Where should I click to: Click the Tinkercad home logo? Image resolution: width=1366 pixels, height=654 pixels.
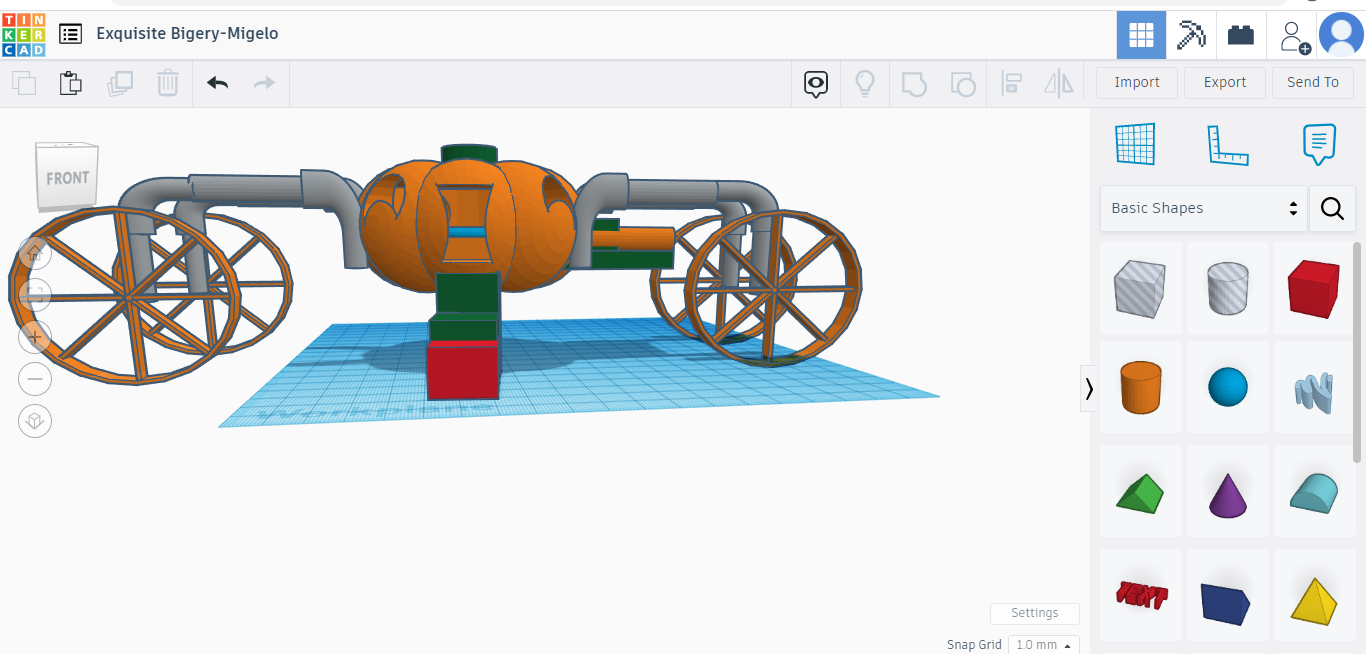pyautogui.click(x=21, y=34)
